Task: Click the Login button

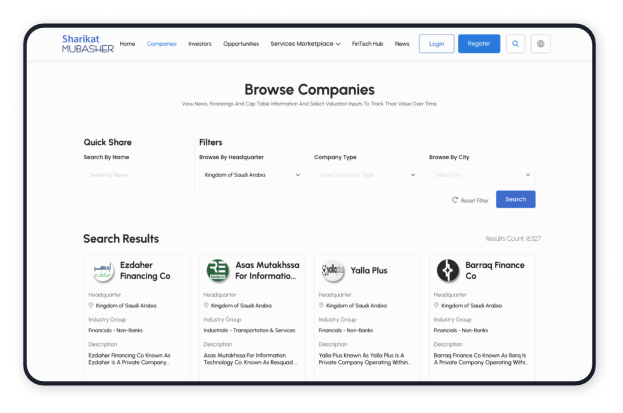Action: point(437,44)
